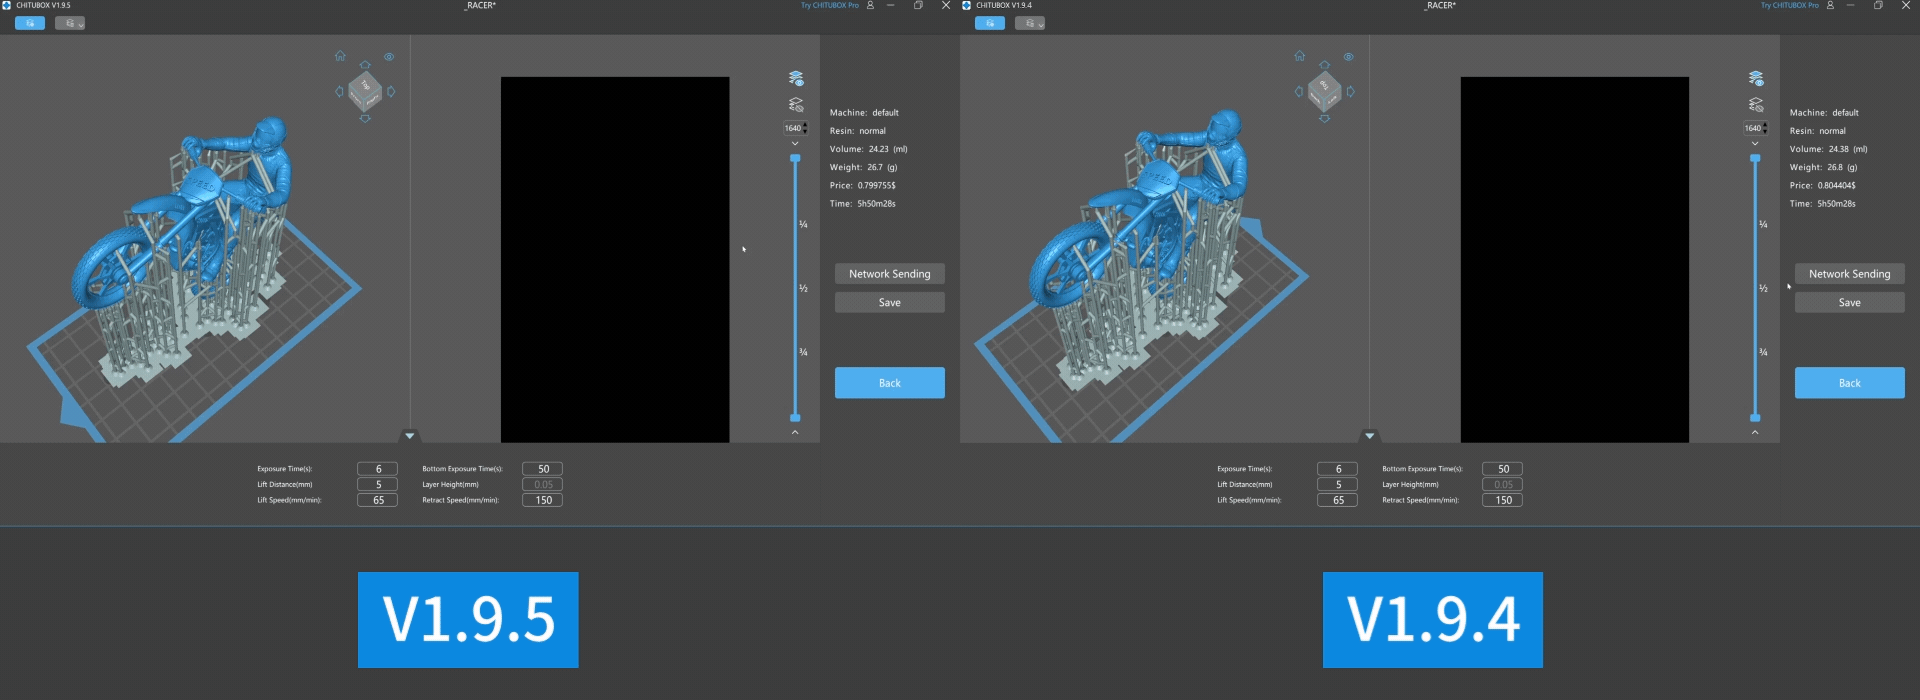1920x700 pixels.
Task: Click the blue slice toolbar button in V1.9.5
Action: (x=30, y=23)
